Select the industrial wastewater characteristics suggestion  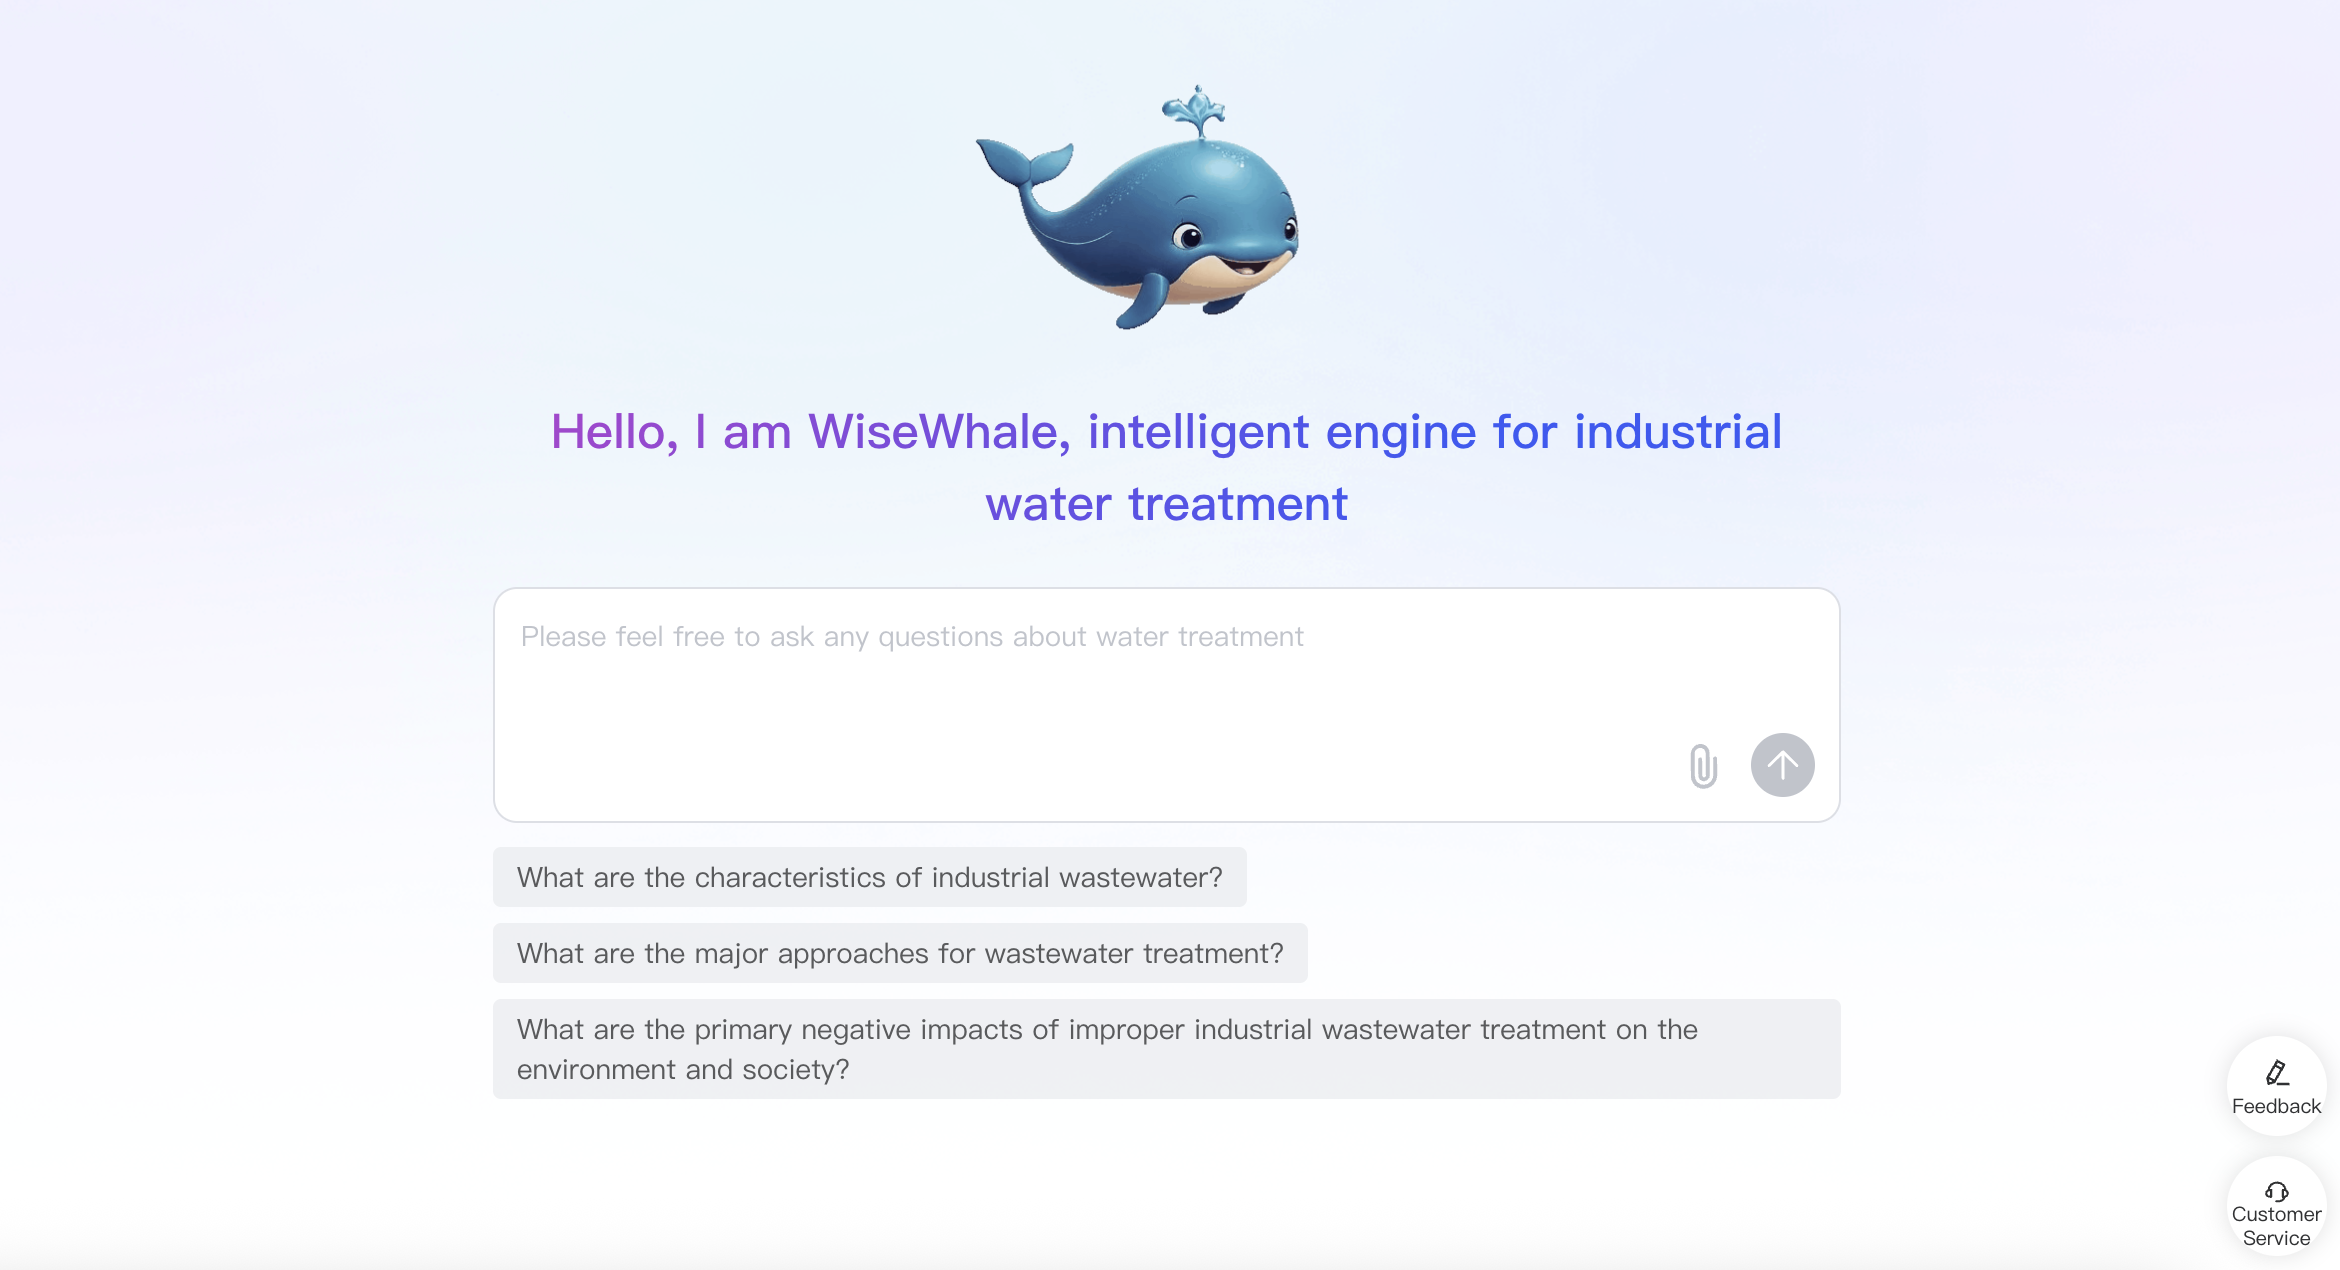pyautogui.click(x=869, y=877)
